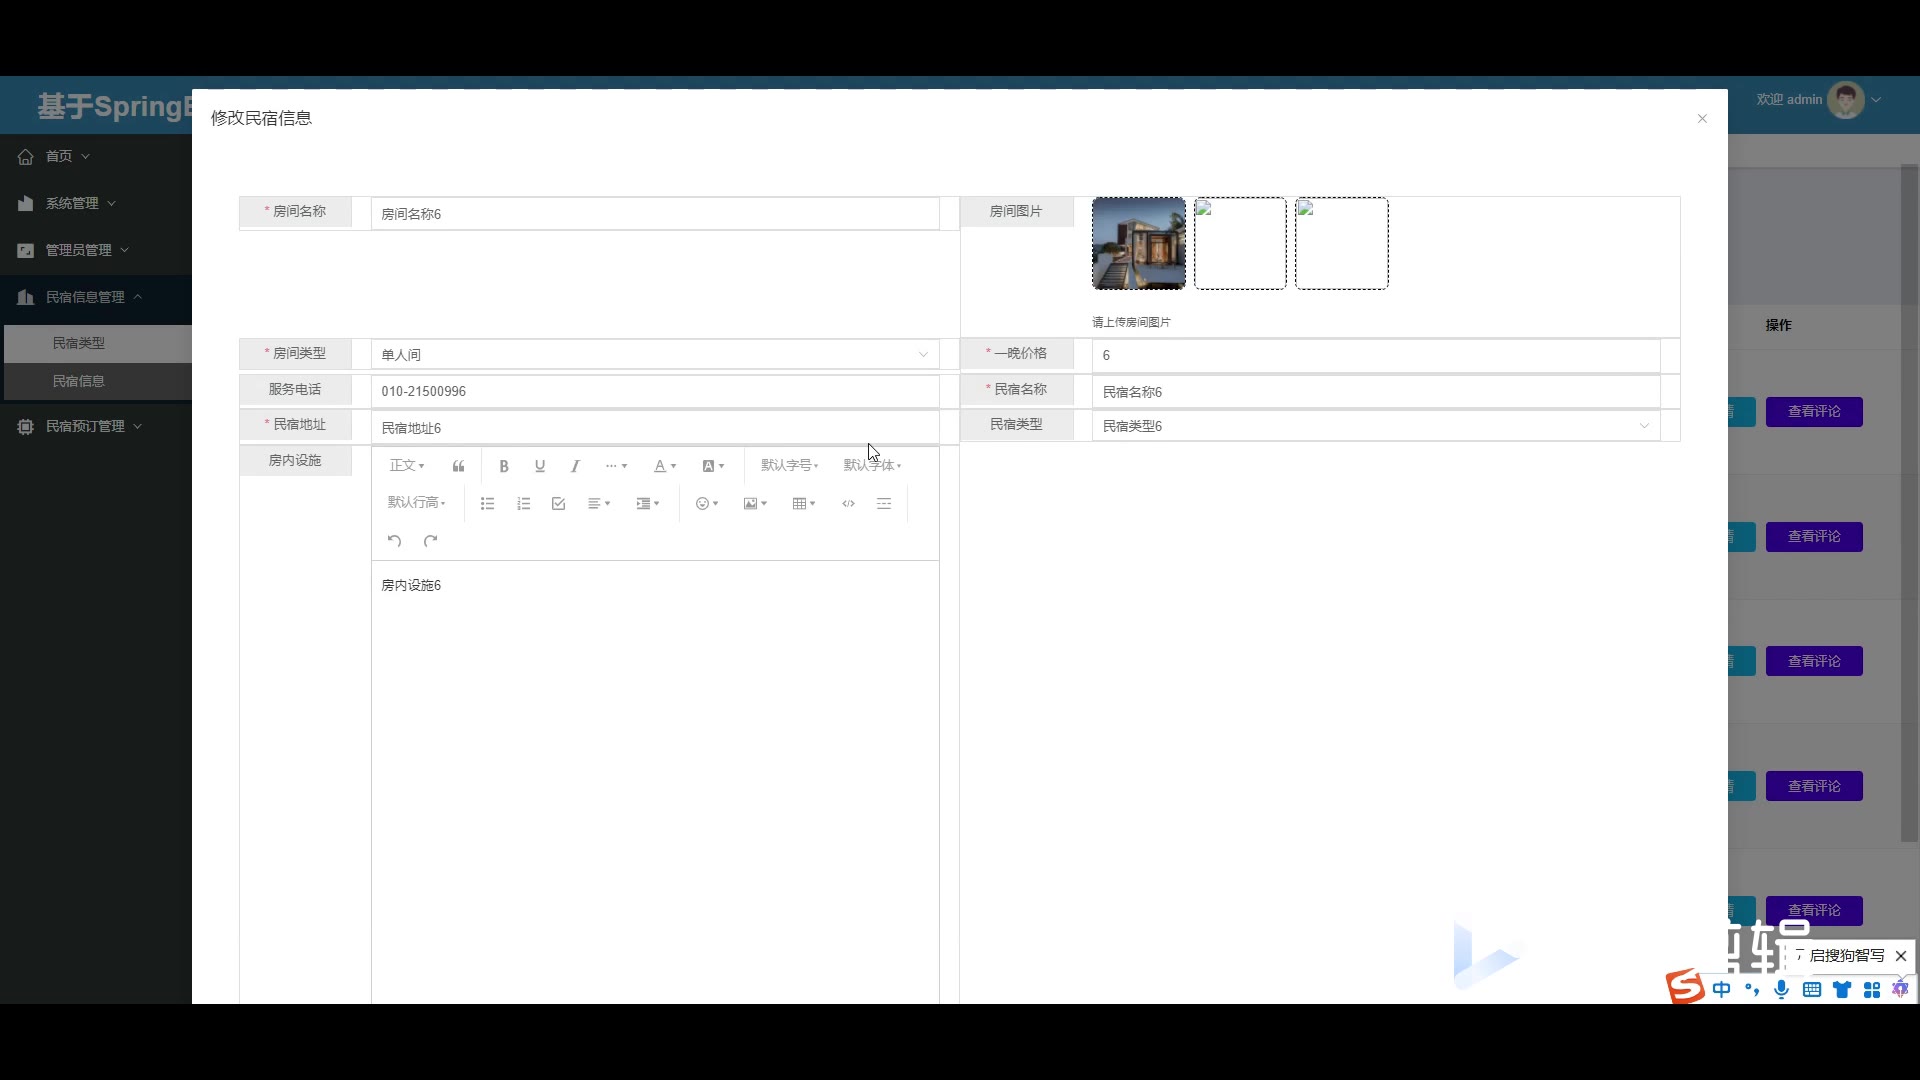Screen dimensions: 1920x1080
Task: Insert a blockquote with quote icon
Action: tap(458, 466)
